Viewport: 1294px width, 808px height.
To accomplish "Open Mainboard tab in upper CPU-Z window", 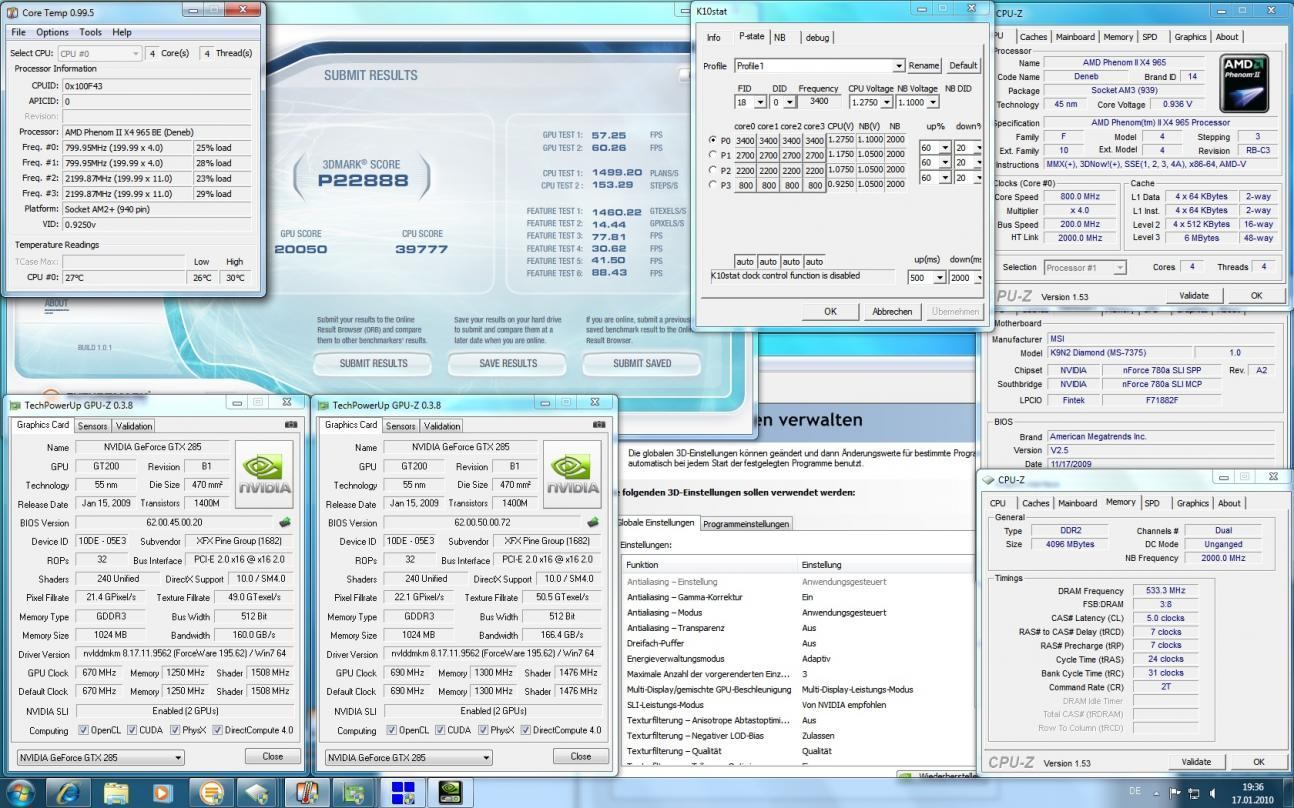I will pos(1075,37).
